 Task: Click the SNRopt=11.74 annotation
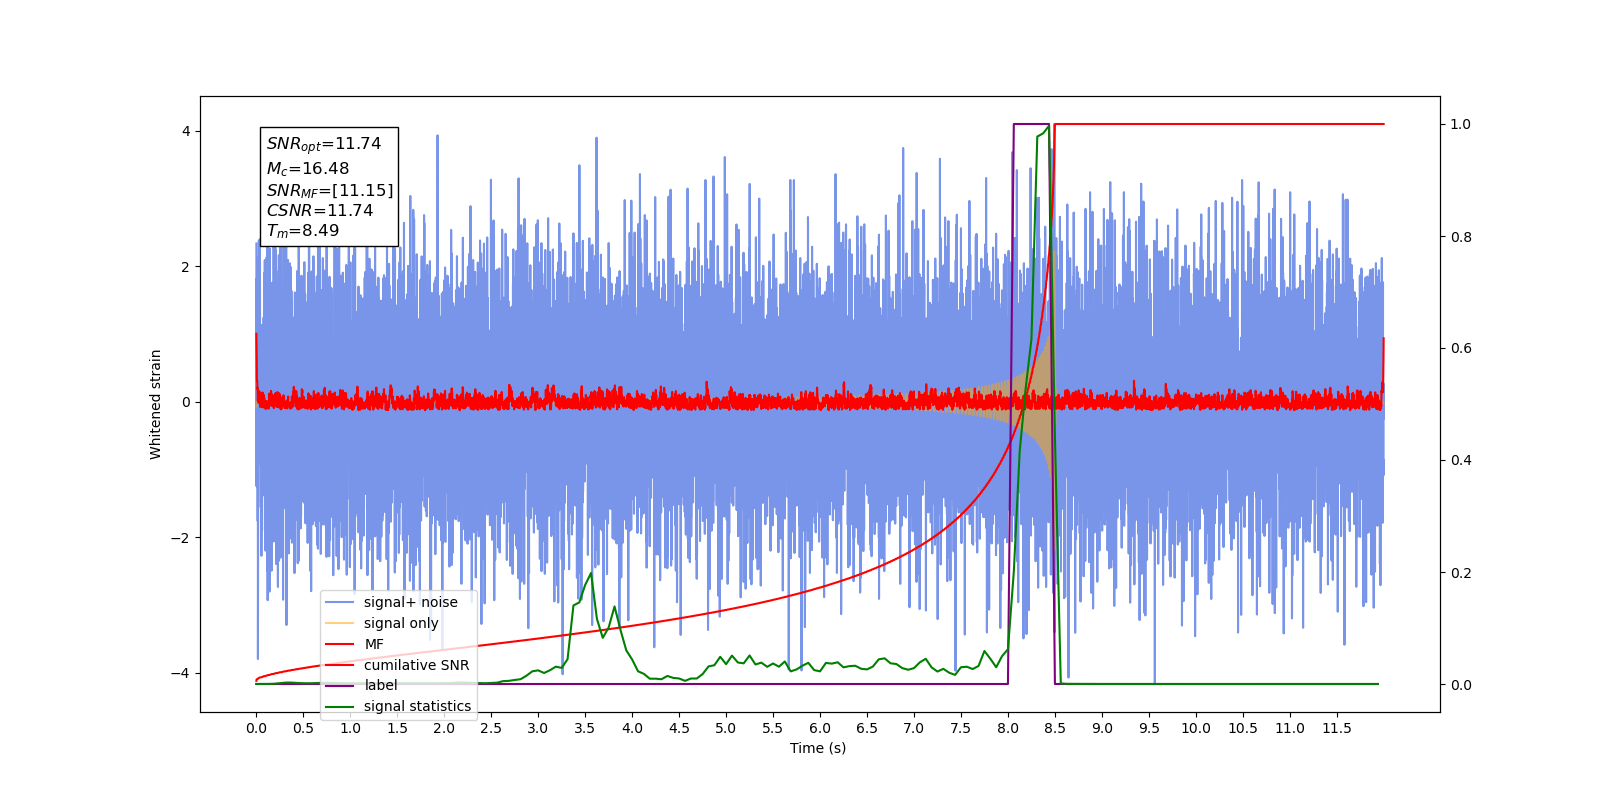[x=324, y=144]
